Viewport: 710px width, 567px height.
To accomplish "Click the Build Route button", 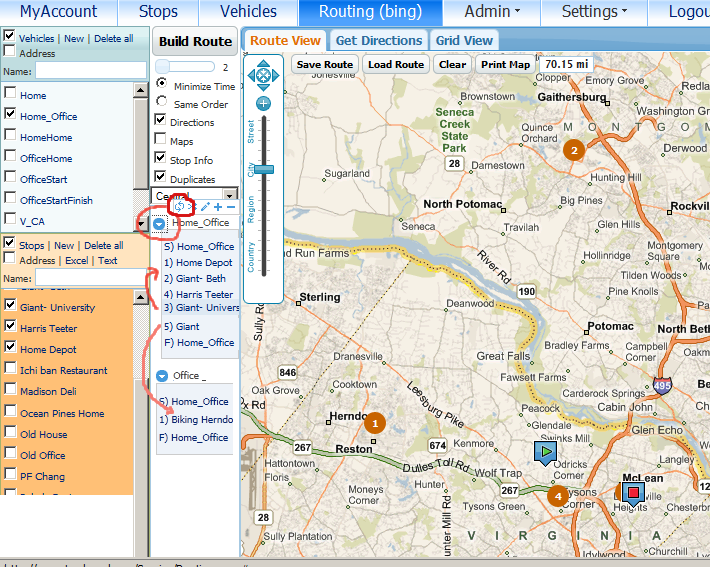I will 195,42.
